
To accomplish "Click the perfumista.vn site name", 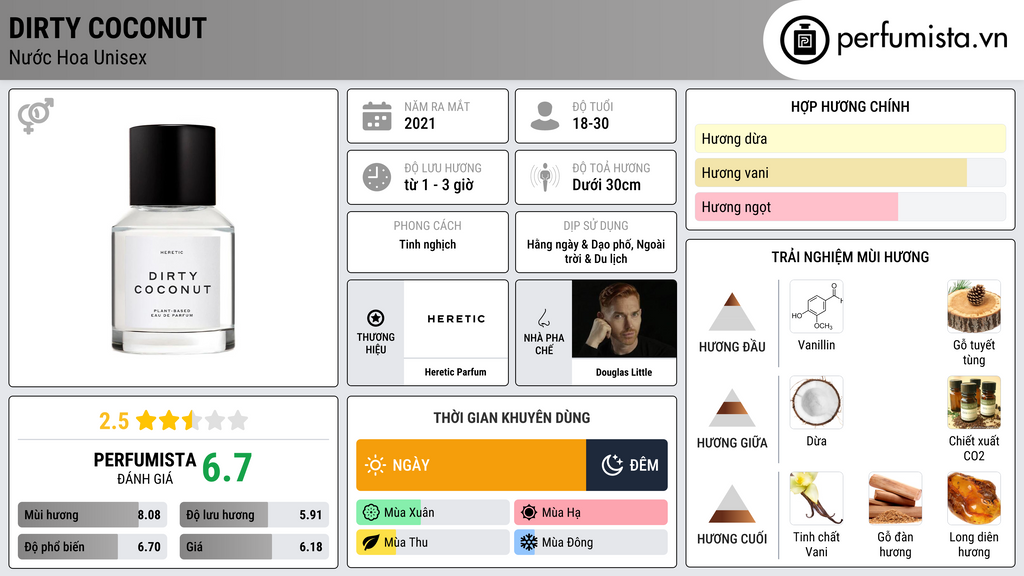I will tap(922, 39).
